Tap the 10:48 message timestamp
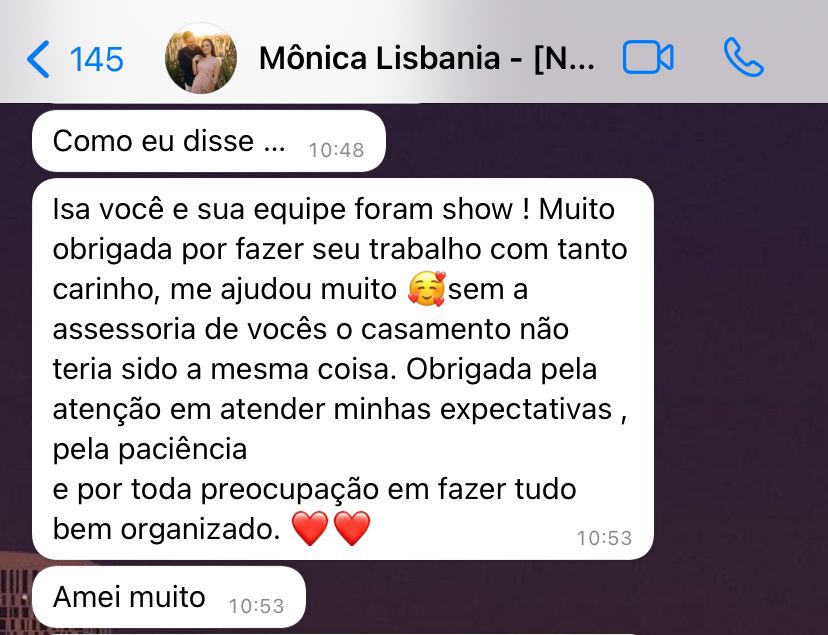Screen dimensions: 828x635 pos(336,150)
